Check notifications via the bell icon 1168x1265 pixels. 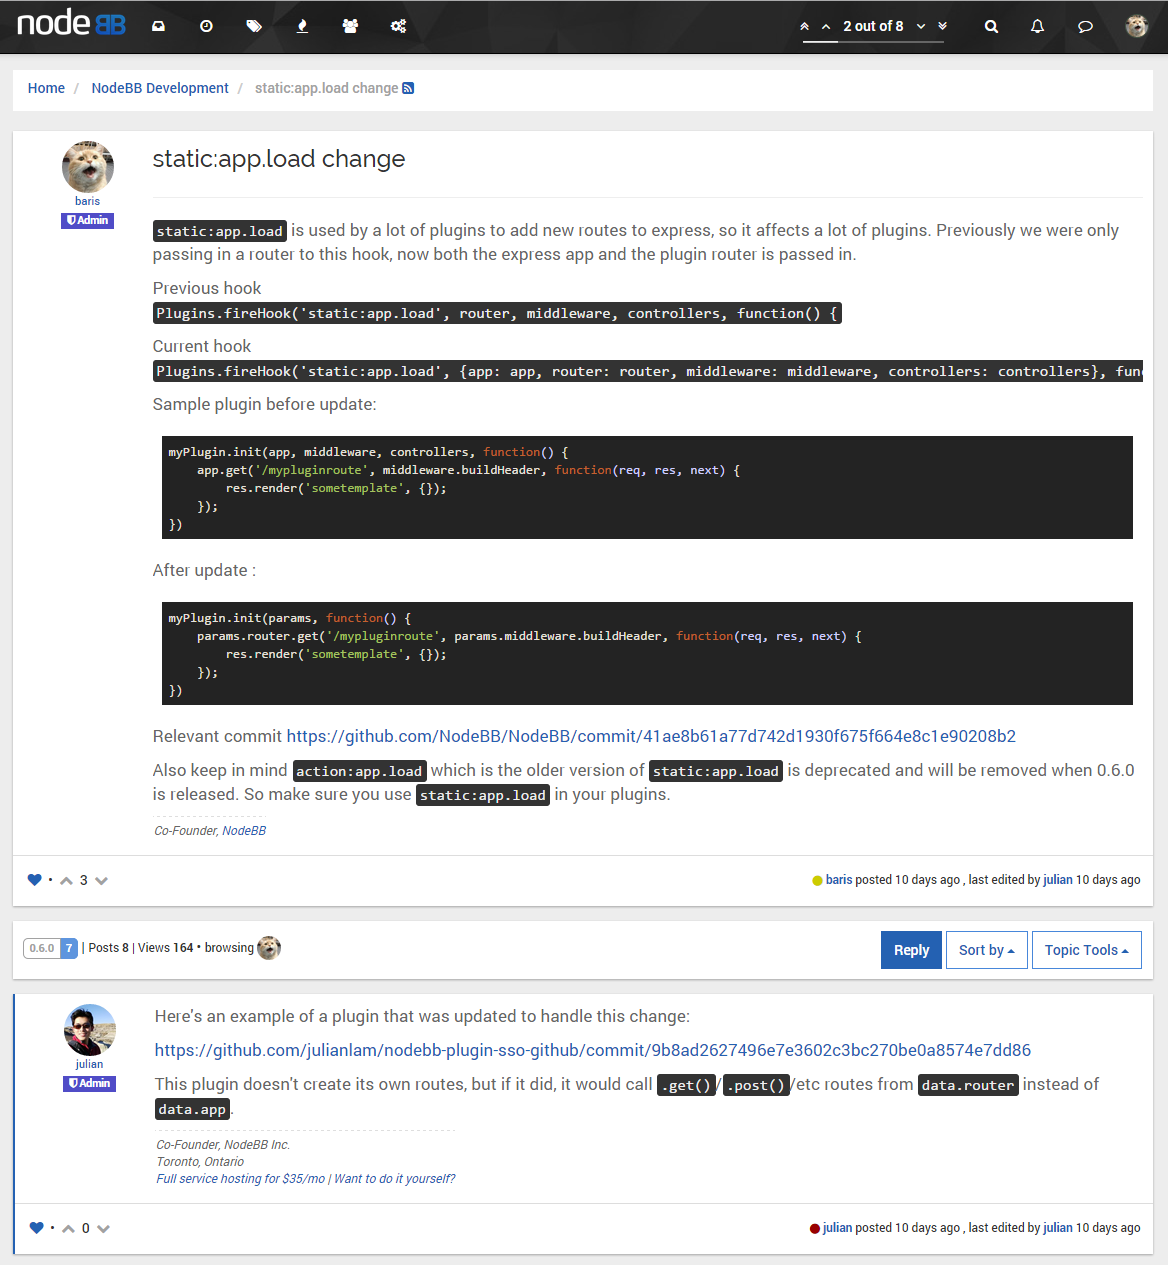click(1037, 26)
